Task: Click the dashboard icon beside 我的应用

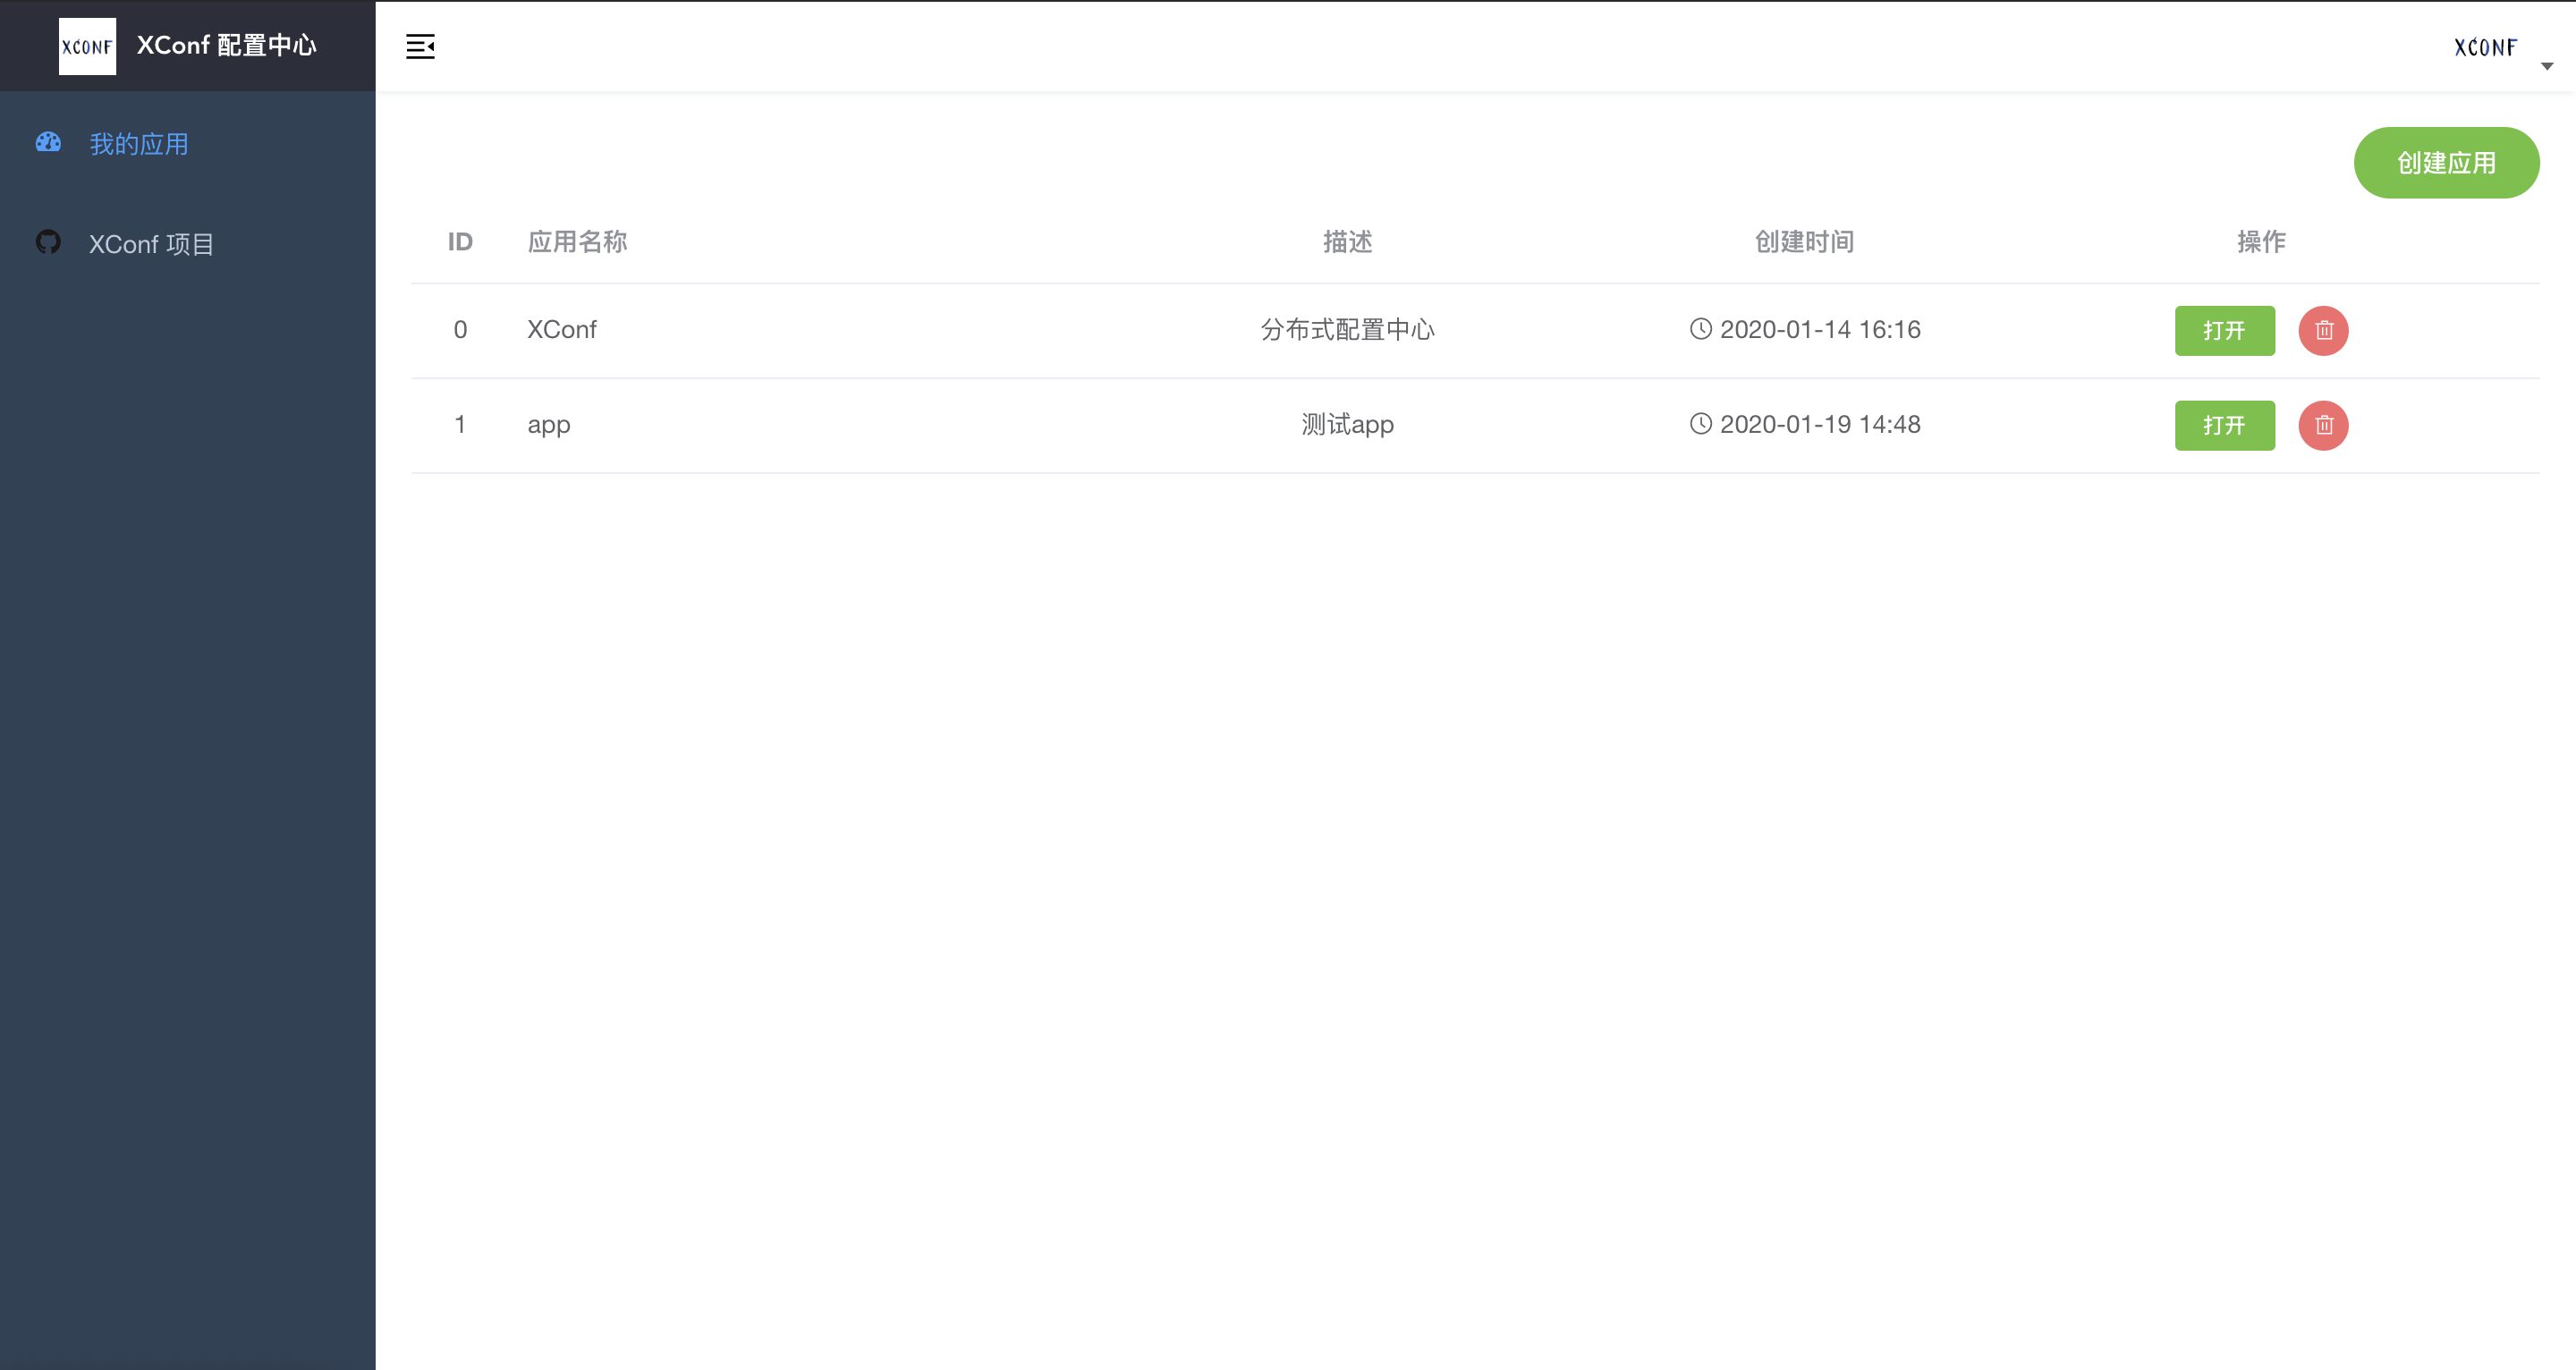Action: coord(48,143)
